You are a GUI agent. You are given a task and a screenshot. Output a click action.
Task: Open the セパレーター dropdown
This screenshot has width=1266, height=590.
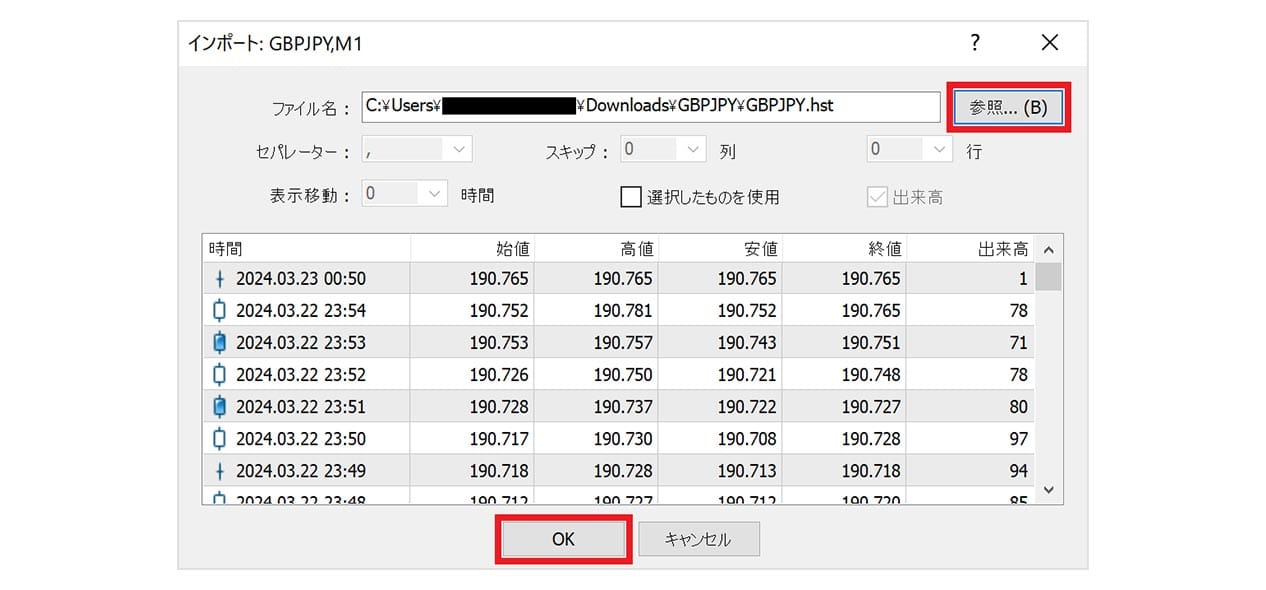458,150
